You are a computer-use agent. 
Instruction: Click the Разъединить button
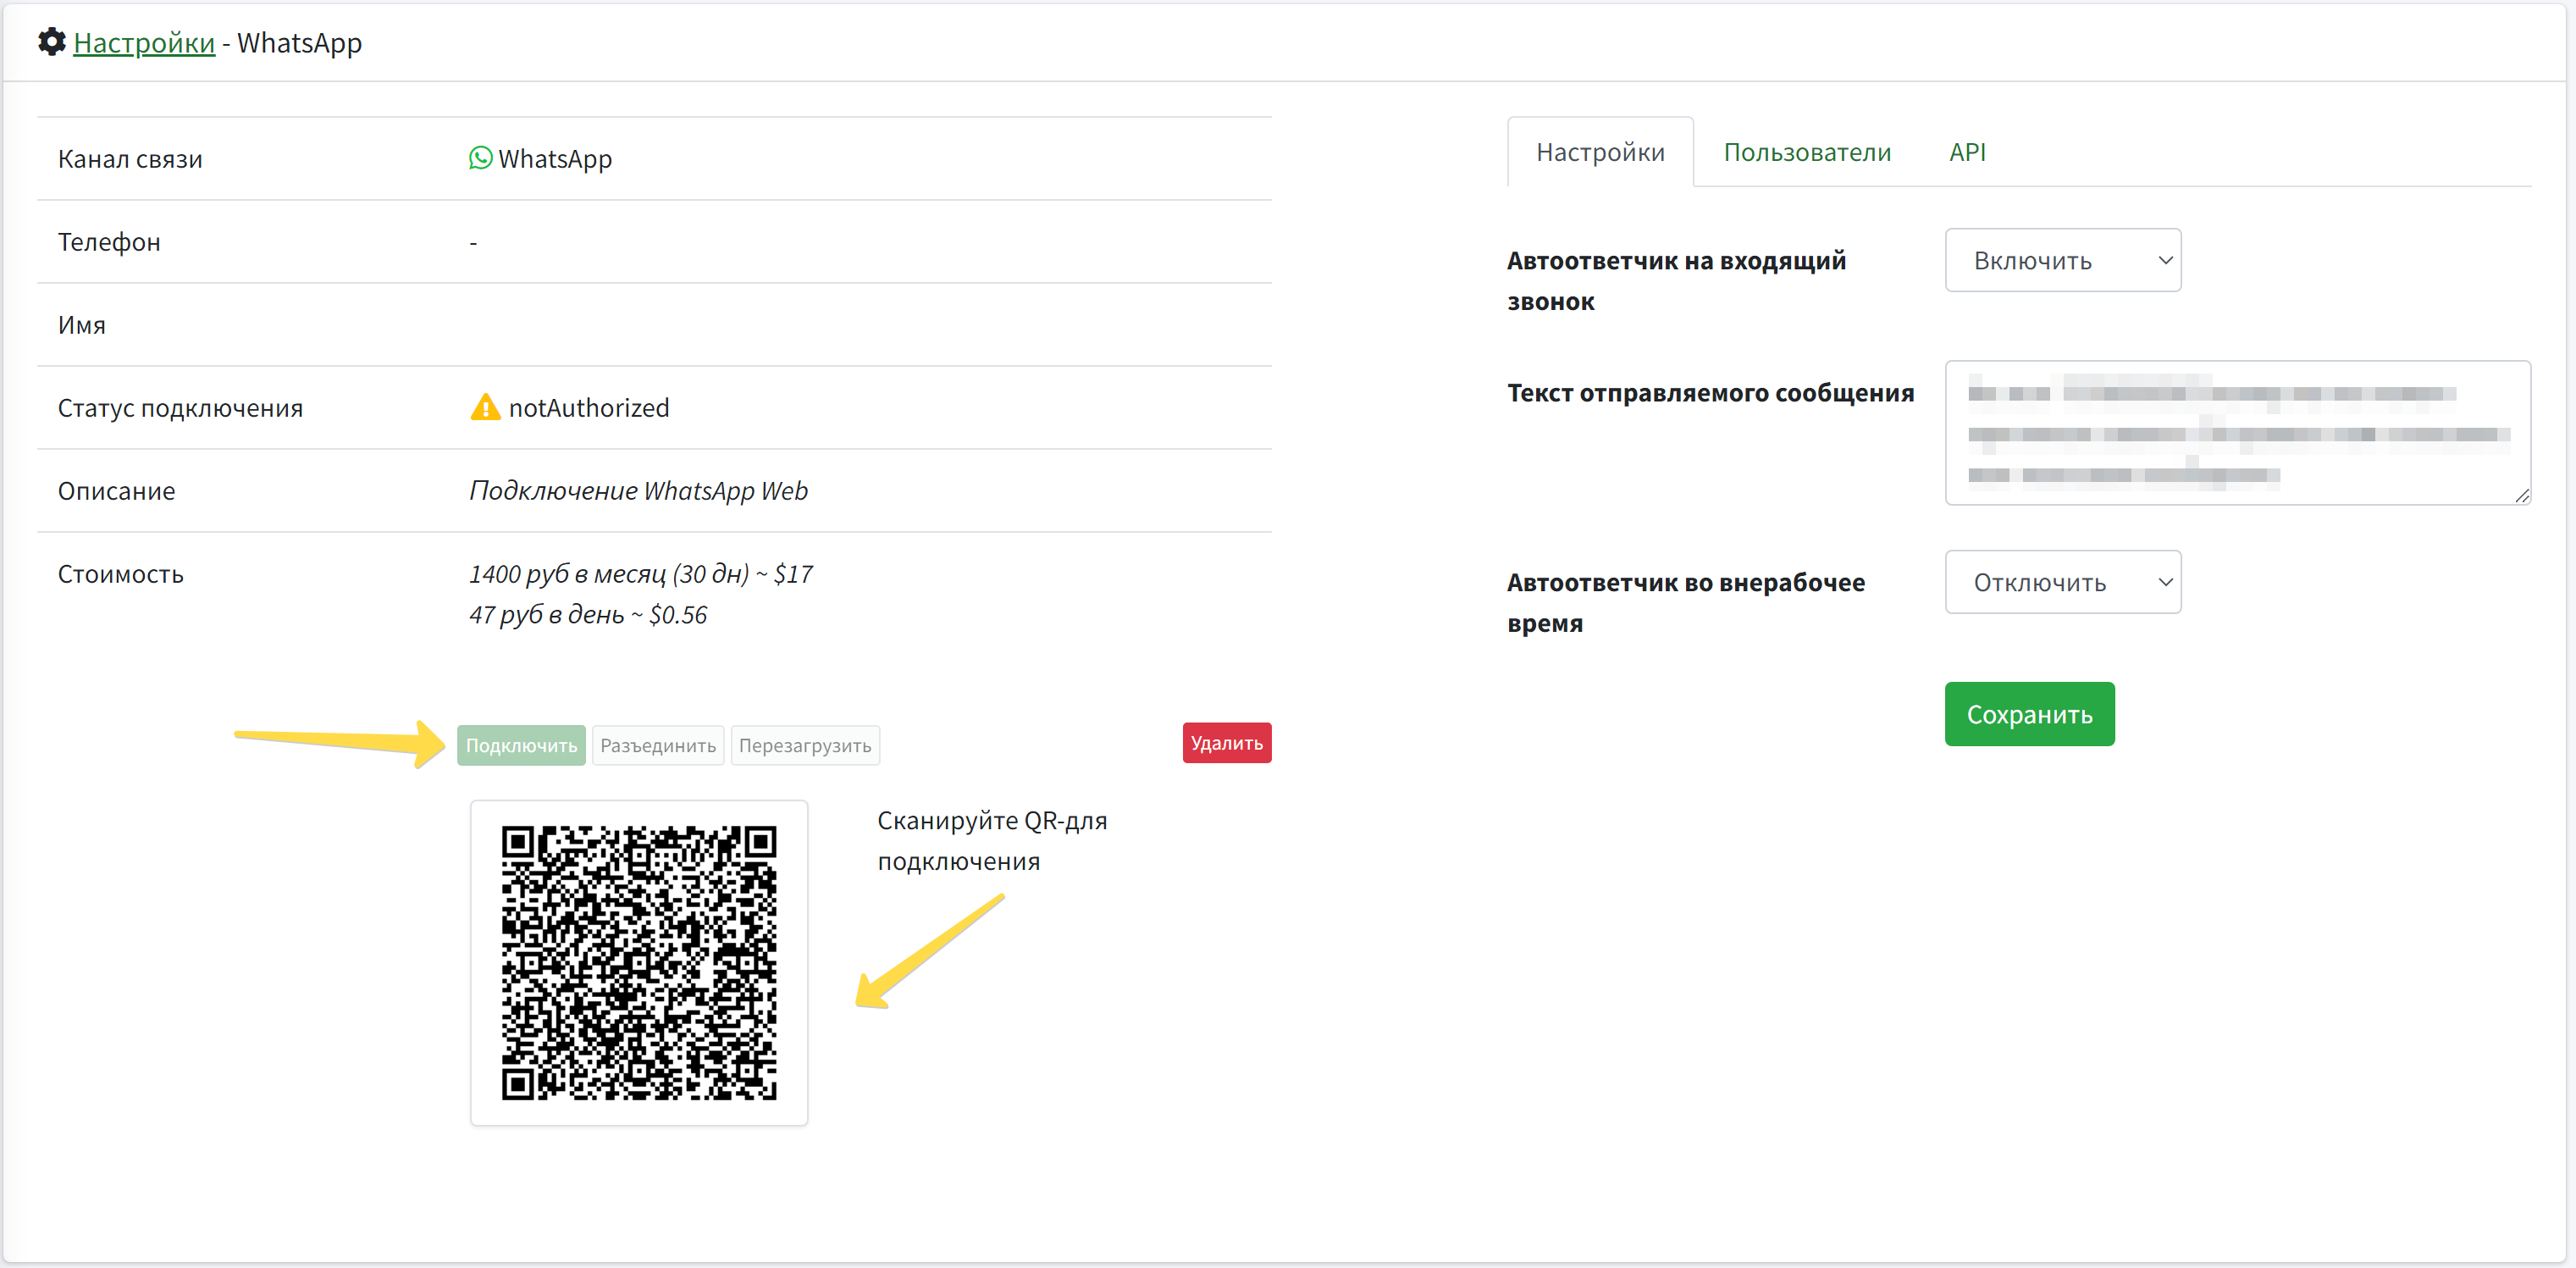point(657,746)
